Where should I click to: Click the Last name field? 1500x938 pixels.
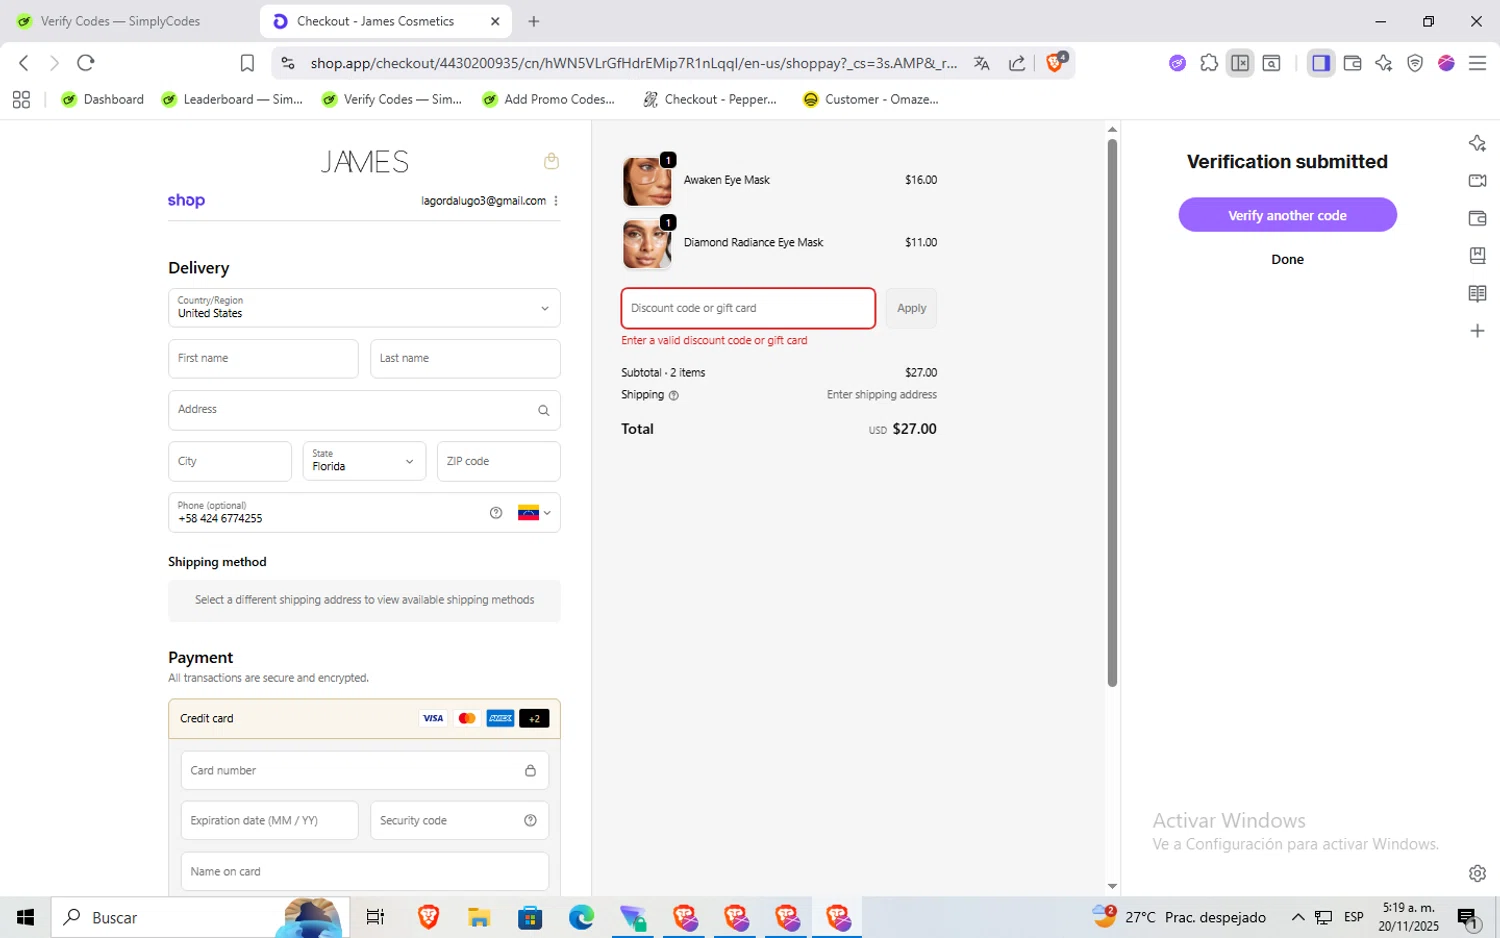(x=465, y=358)
